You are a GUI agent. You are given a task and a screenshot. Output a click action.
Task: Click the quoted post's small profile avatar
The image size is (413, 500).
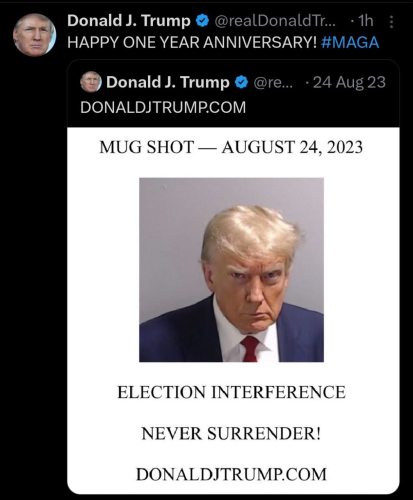point(91,82)
